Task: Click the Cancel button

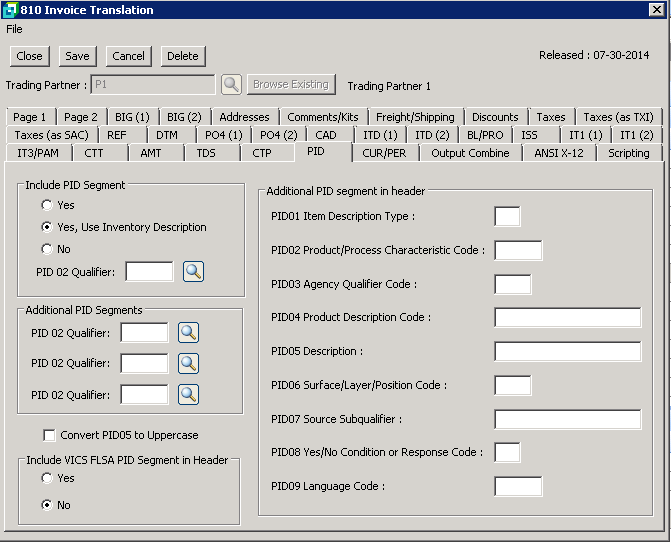Action: (128, 56)
